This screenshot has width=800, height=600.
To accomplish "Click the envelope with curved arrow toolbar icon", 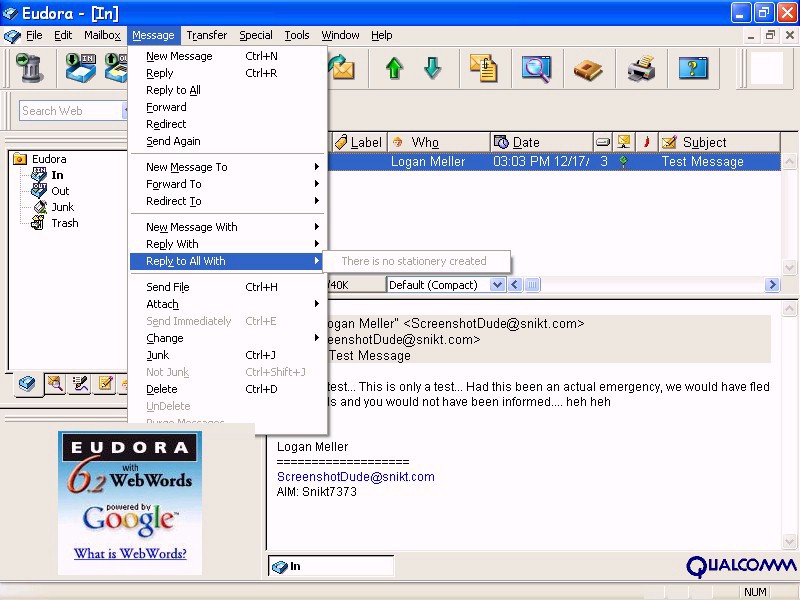I will click(x=342, y=68).
